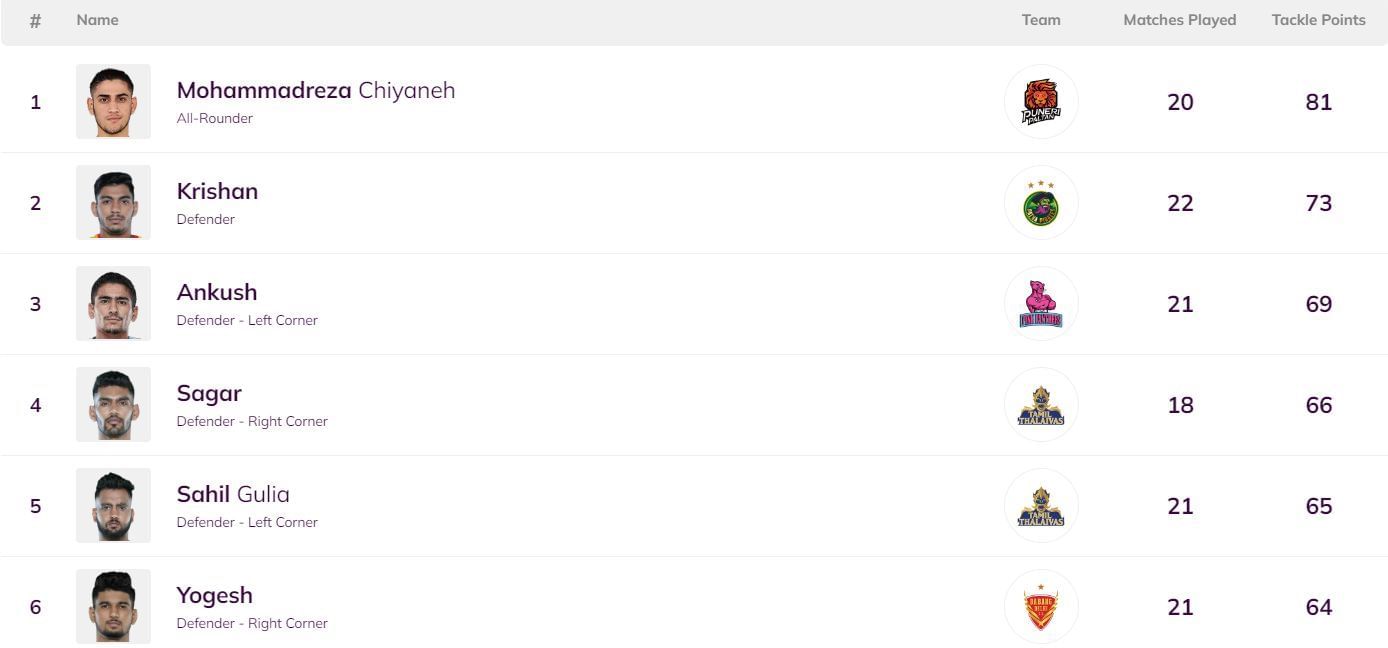Sort by Tackle Points column header
The image size is (1388, 648).
click(1318, 20)
